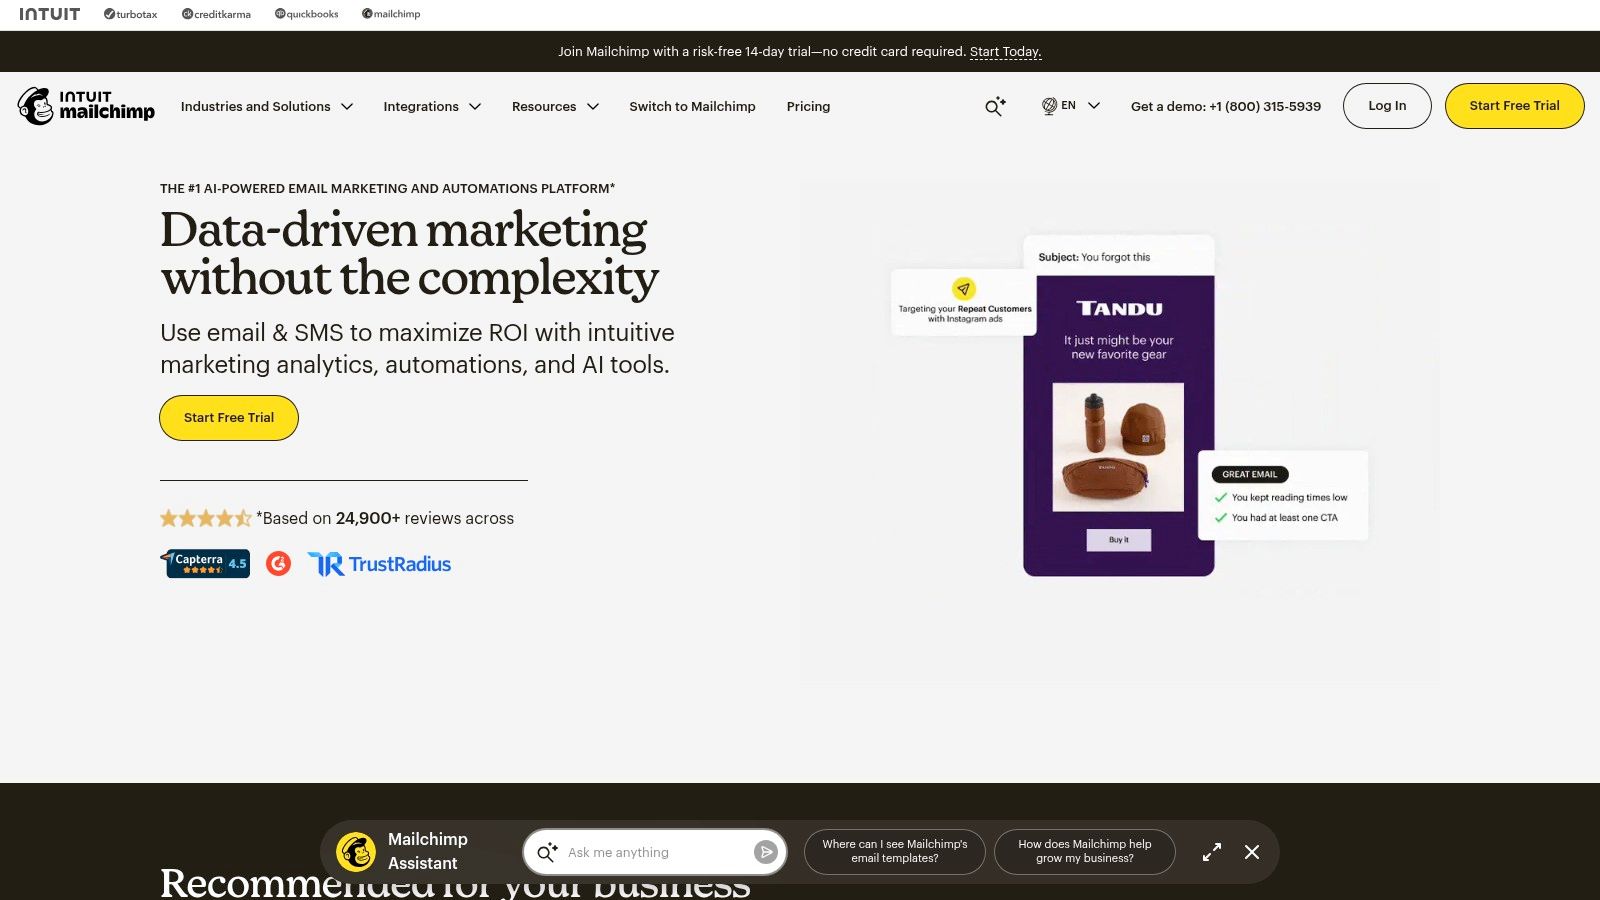
Task: Click the G2 review logo
Action: [x=279, y=563]
